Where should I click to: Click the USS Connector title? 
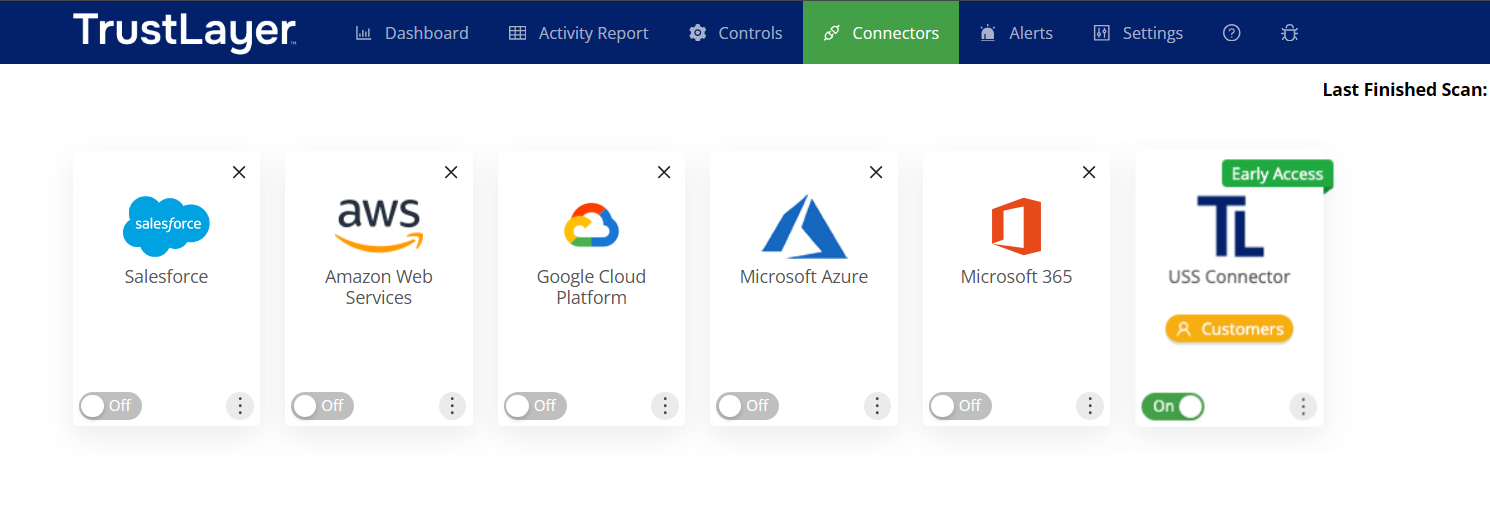pos(1229,277)
